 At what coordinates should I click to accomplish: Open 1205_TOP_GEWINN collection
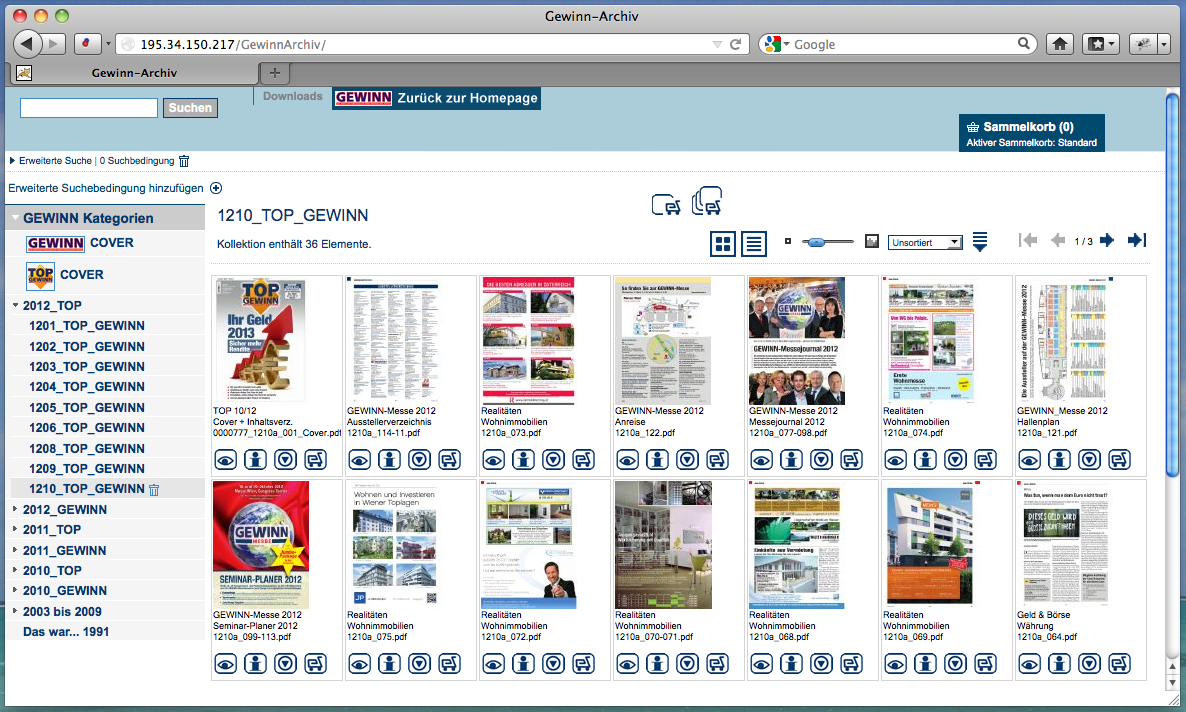point(87,407)
